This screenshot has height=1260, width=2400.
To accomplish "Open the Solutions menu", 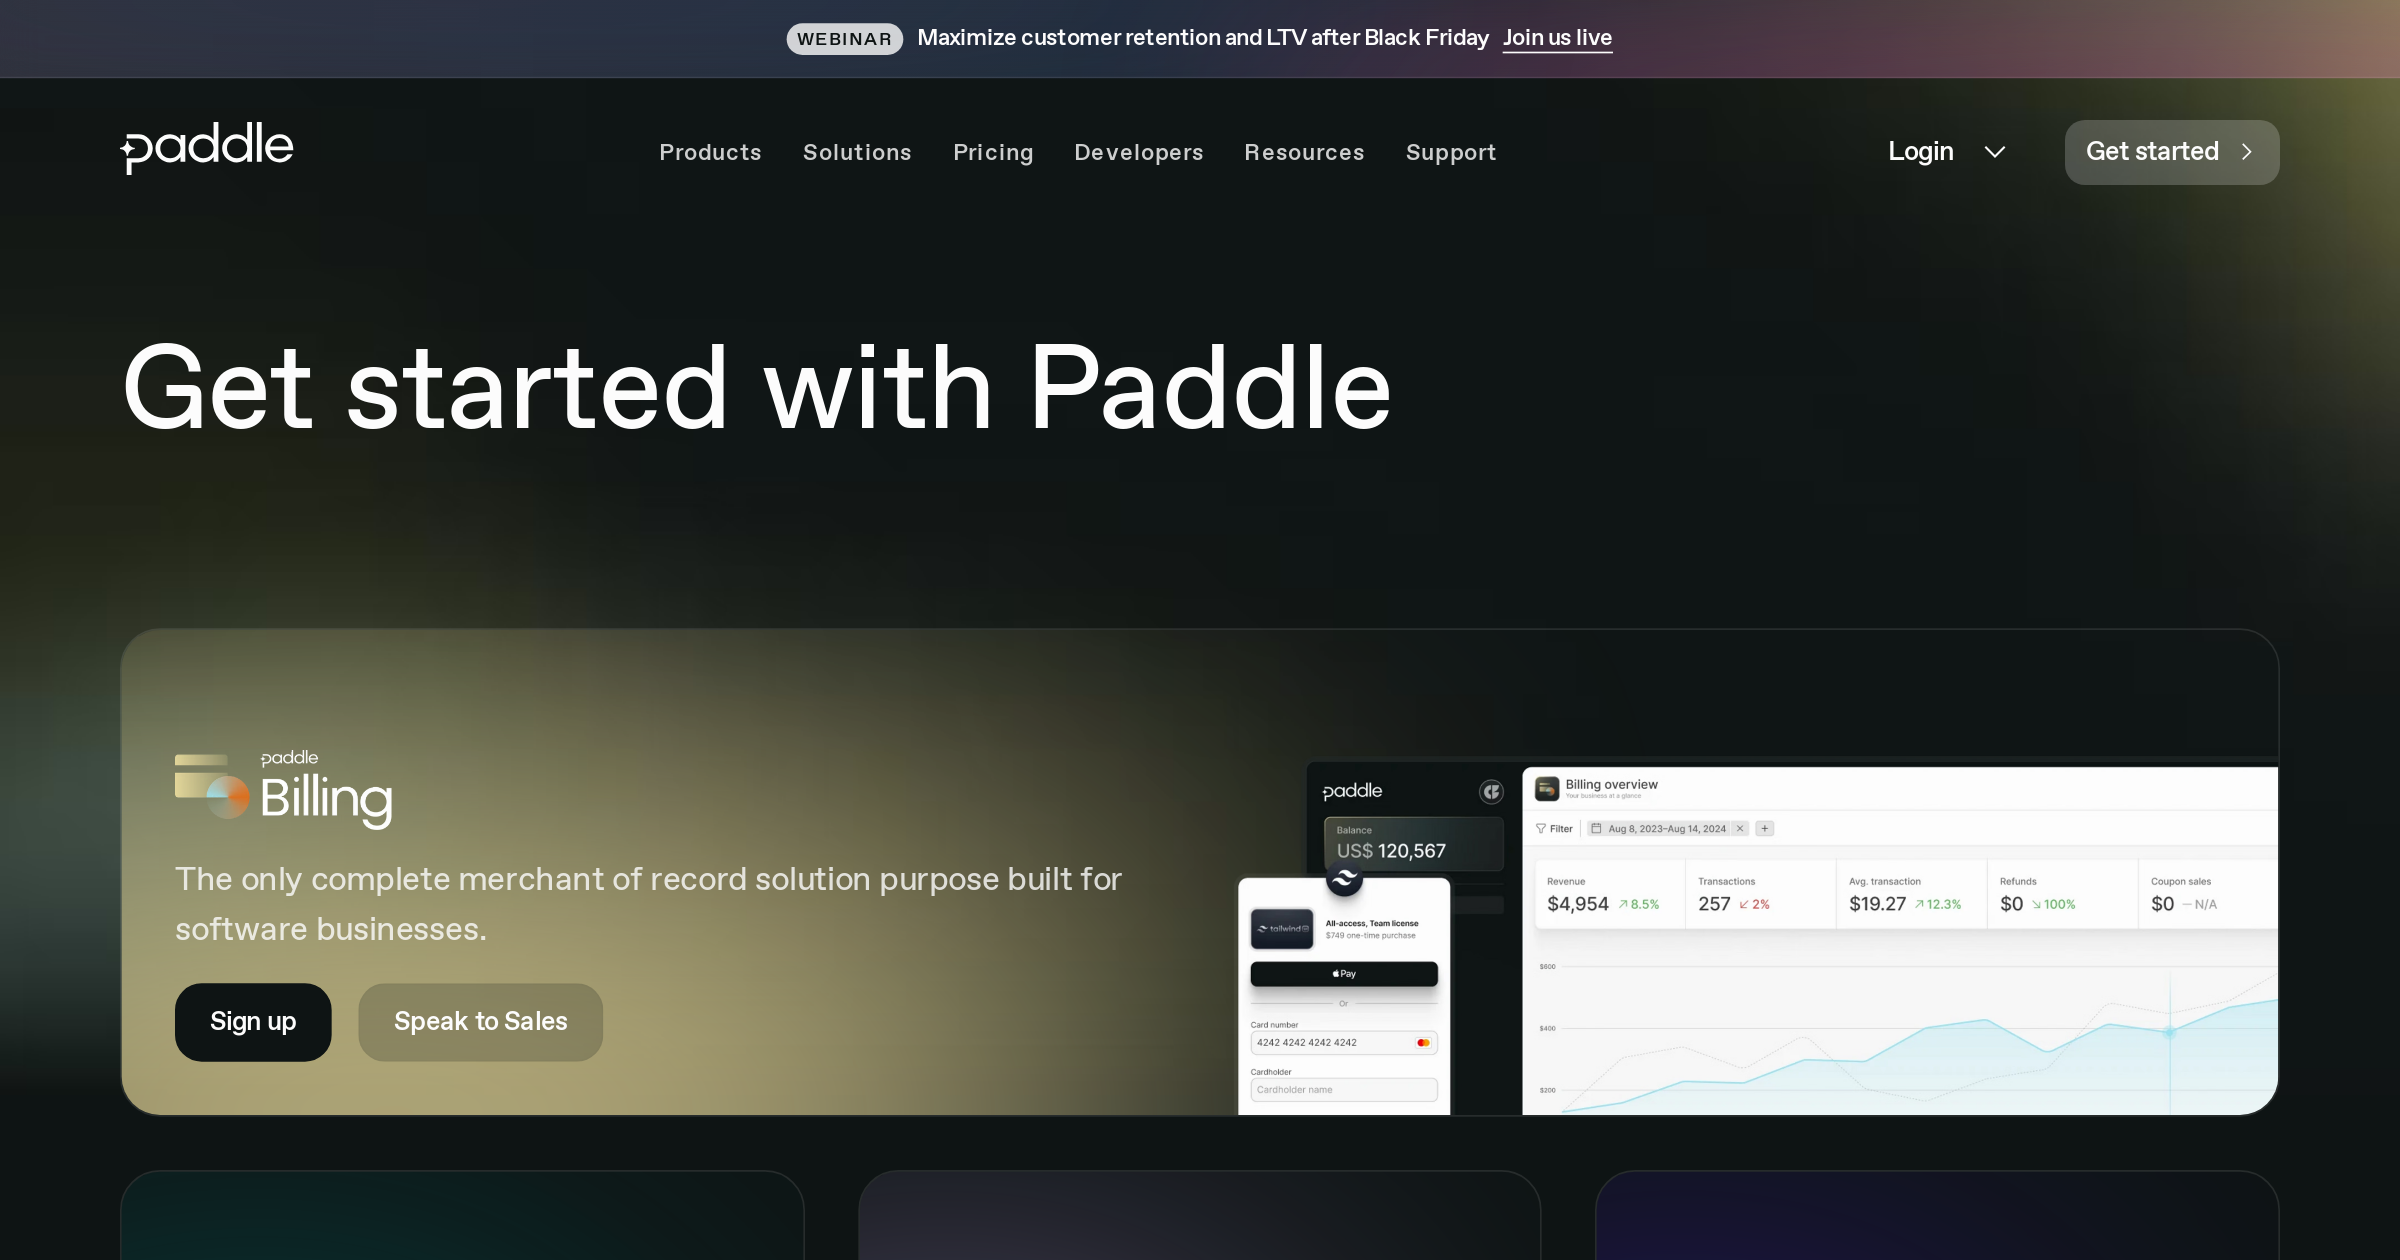I will [857, 152].
